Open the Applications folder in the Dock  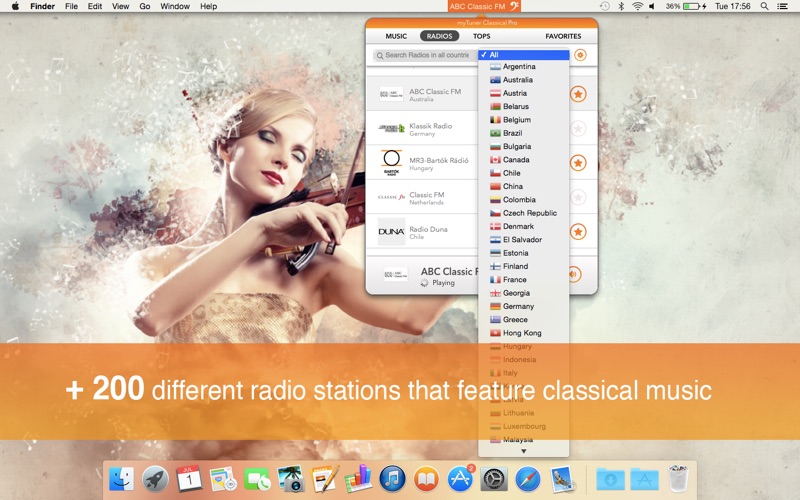coord(644,480)
